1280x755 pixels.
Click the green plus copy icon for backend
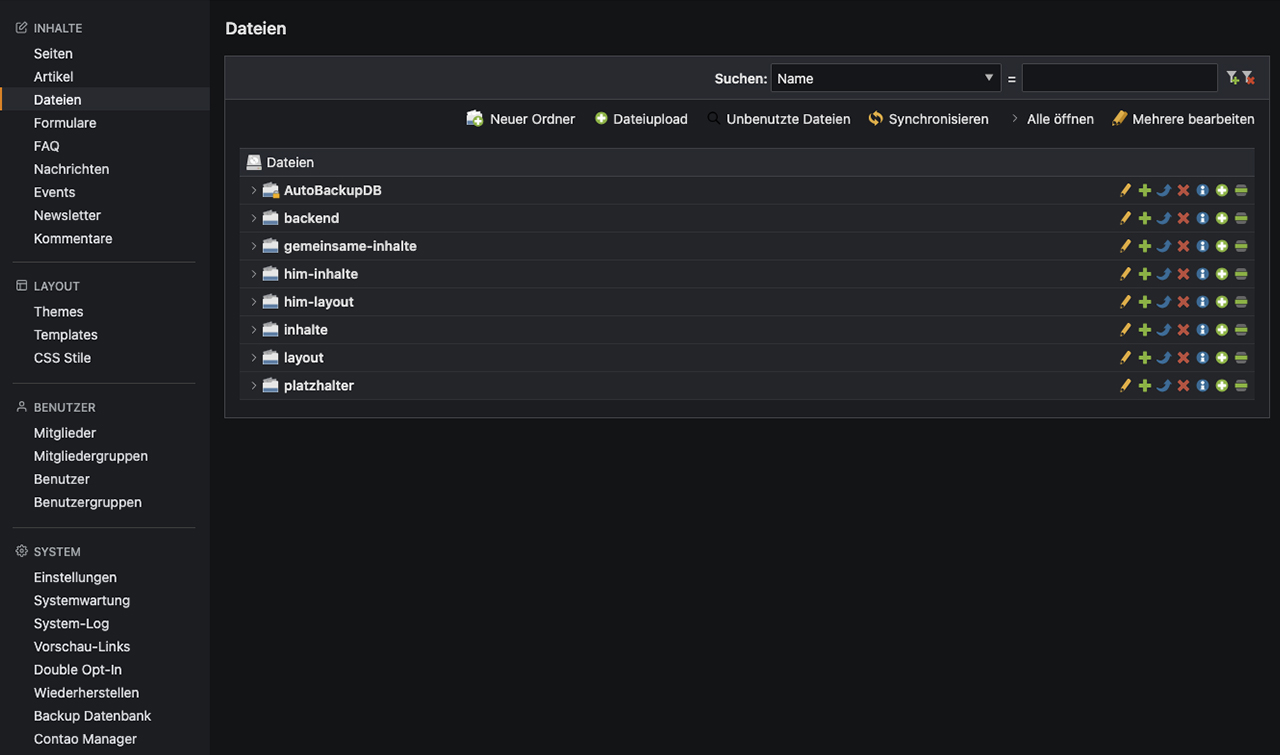(1145, 218)
